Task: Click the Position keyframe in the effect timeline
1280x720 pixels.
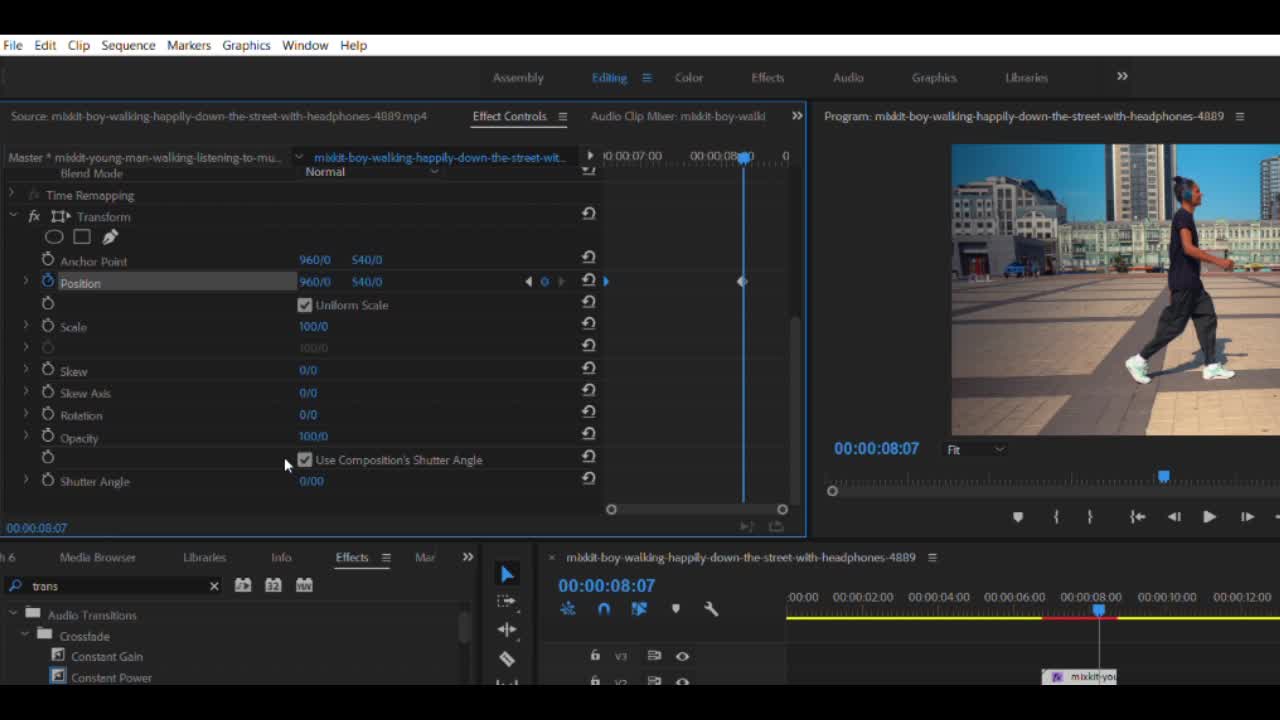Action: [x=742, y=282]
